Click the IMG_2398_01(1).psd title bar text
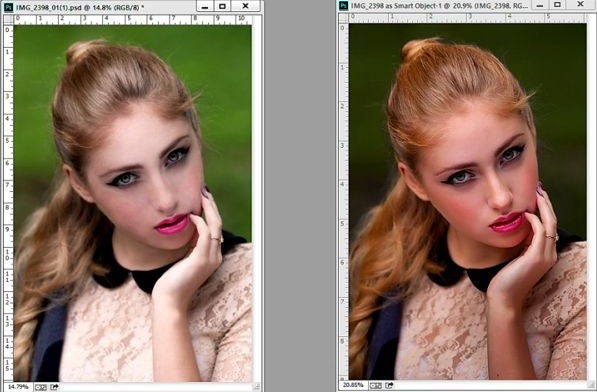This screenshot has width=597, height=392. click(80, 7)
